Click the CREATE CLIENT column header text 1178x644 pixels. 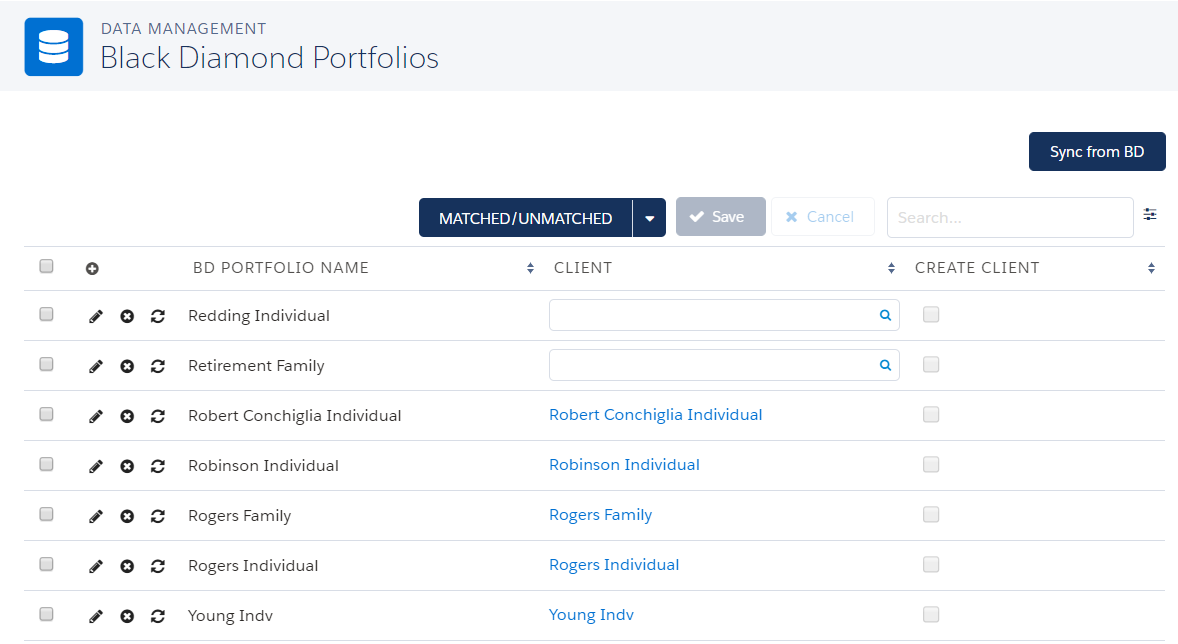[977, 268]
